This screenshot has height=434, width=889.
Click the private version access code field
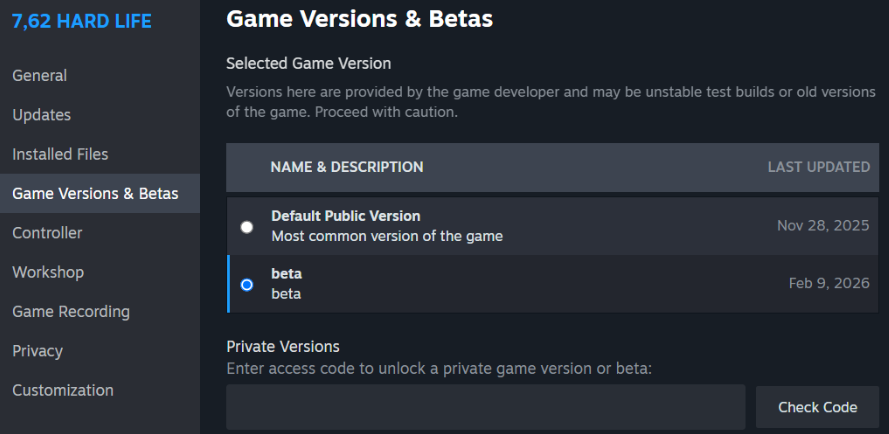click(x=485, y=407)
